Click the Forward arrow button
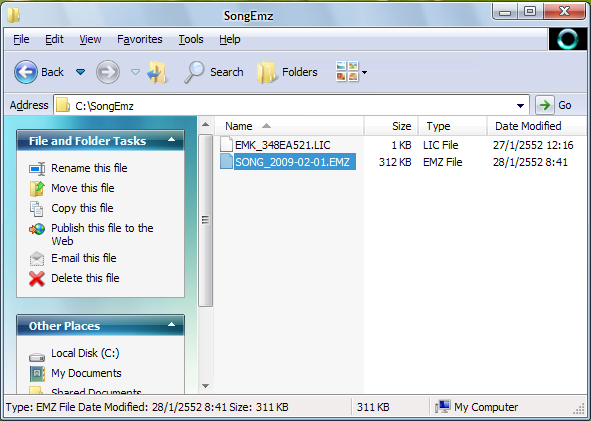This screenshot has height=421, width=591. (108, 72)
